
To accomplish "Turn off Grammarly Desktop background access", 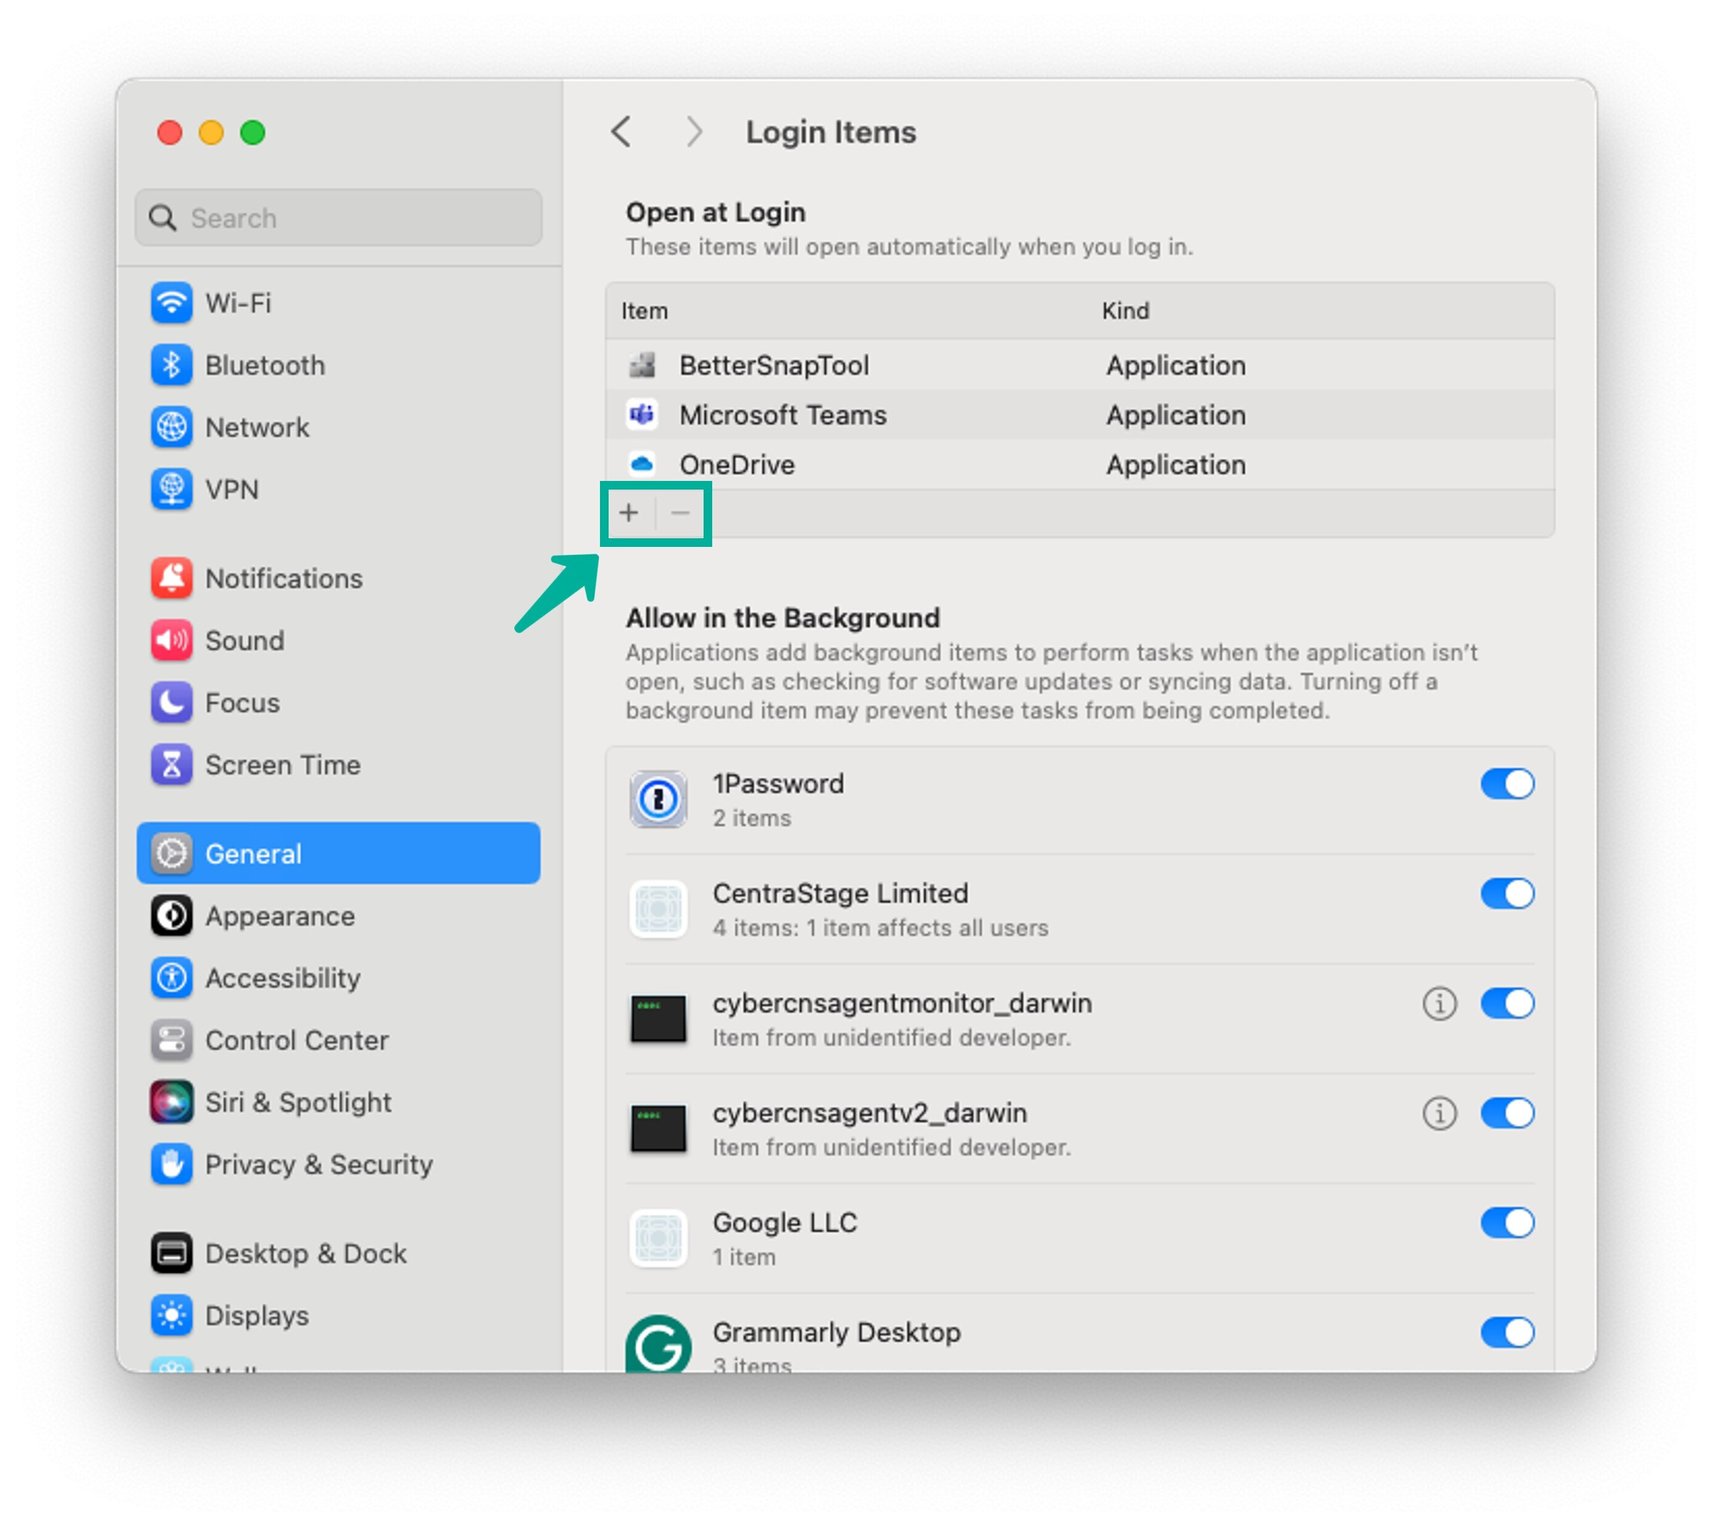I will [x=1506, y=1332].
